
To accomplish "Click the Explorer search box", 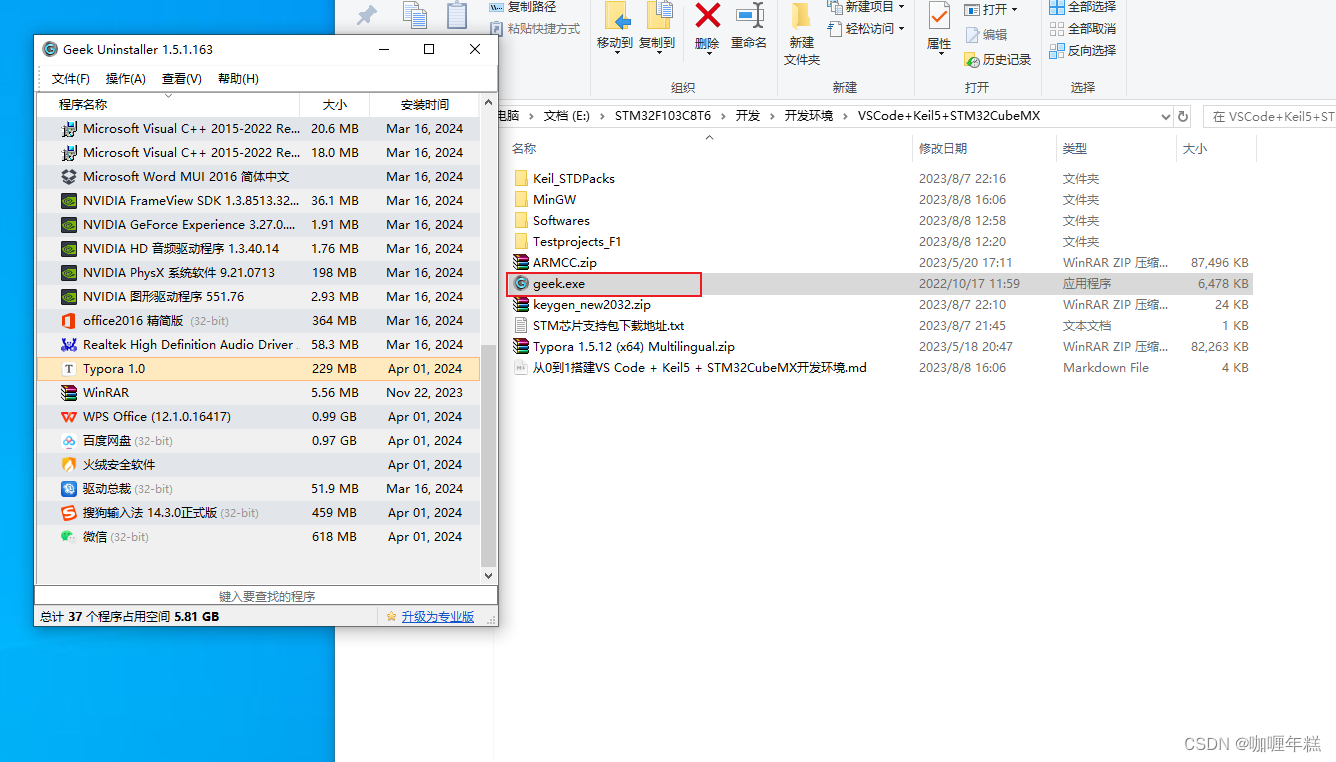I will click(x=1270, y=116).
